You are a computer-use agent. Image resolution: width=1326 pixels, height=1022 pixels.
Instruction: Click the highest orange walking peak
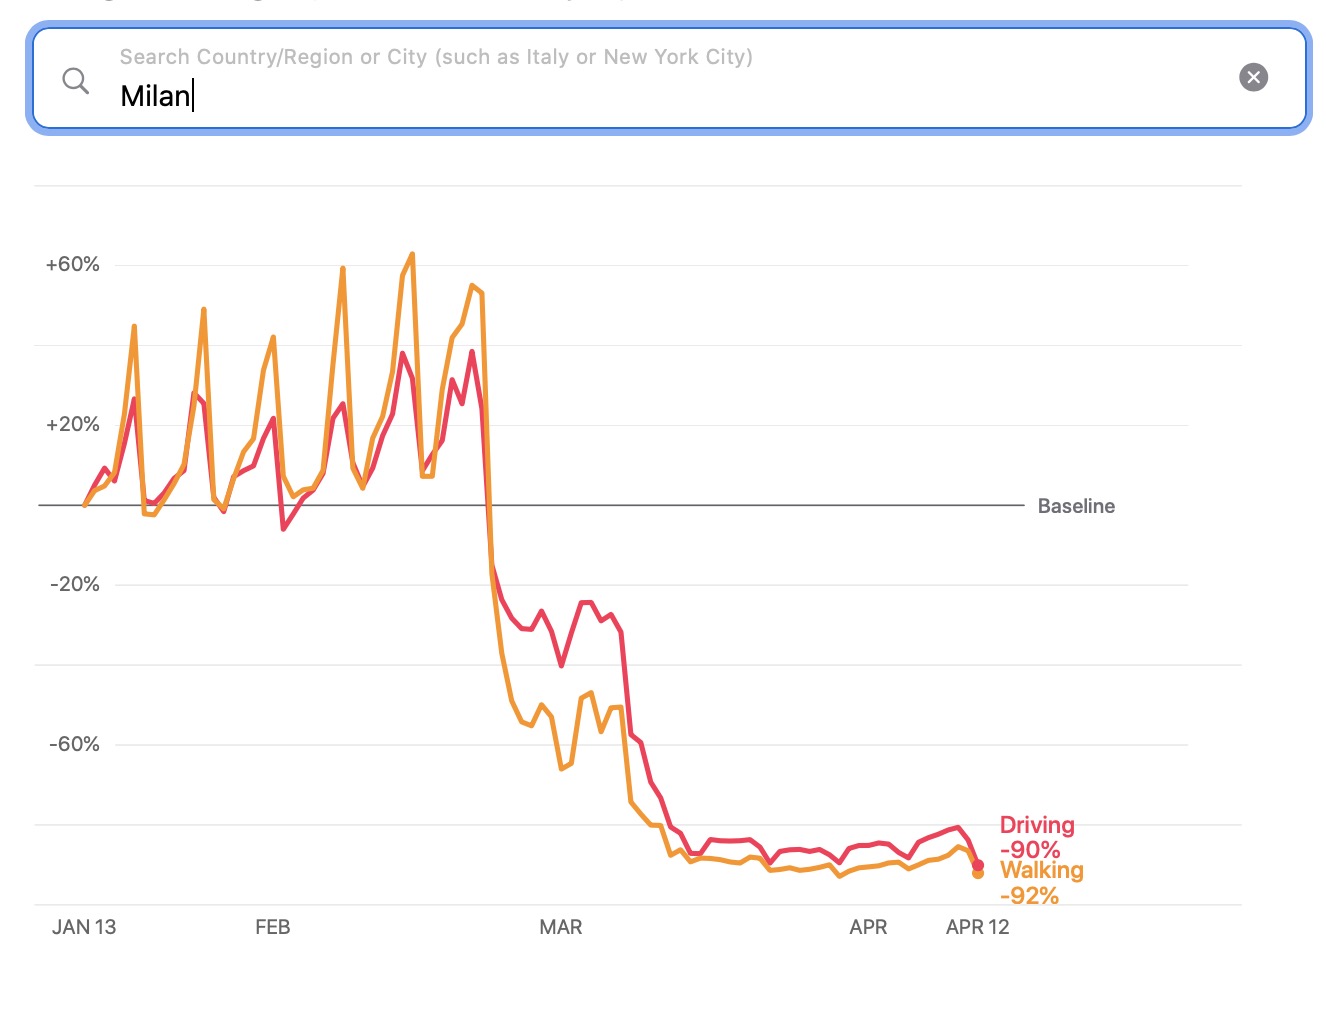(412, 255)
